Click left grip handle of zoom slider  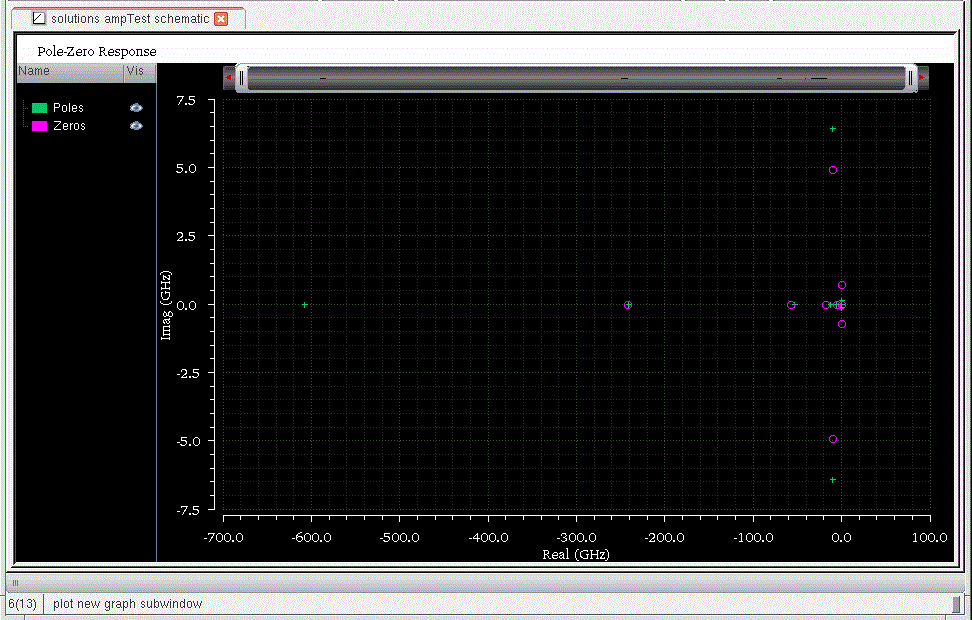(241, 77)
